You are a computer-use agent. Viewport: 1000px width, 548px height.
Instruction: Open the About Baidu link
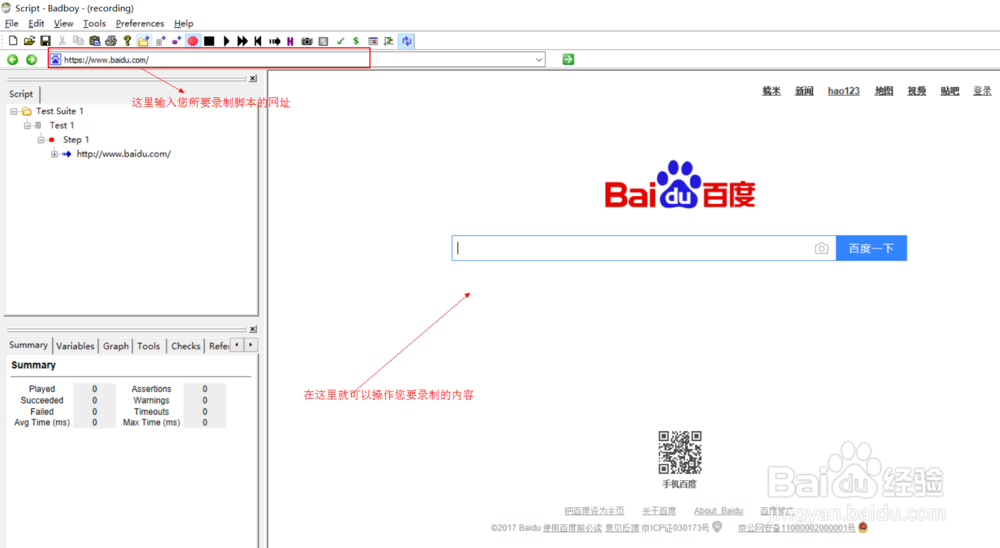(718, 511)
